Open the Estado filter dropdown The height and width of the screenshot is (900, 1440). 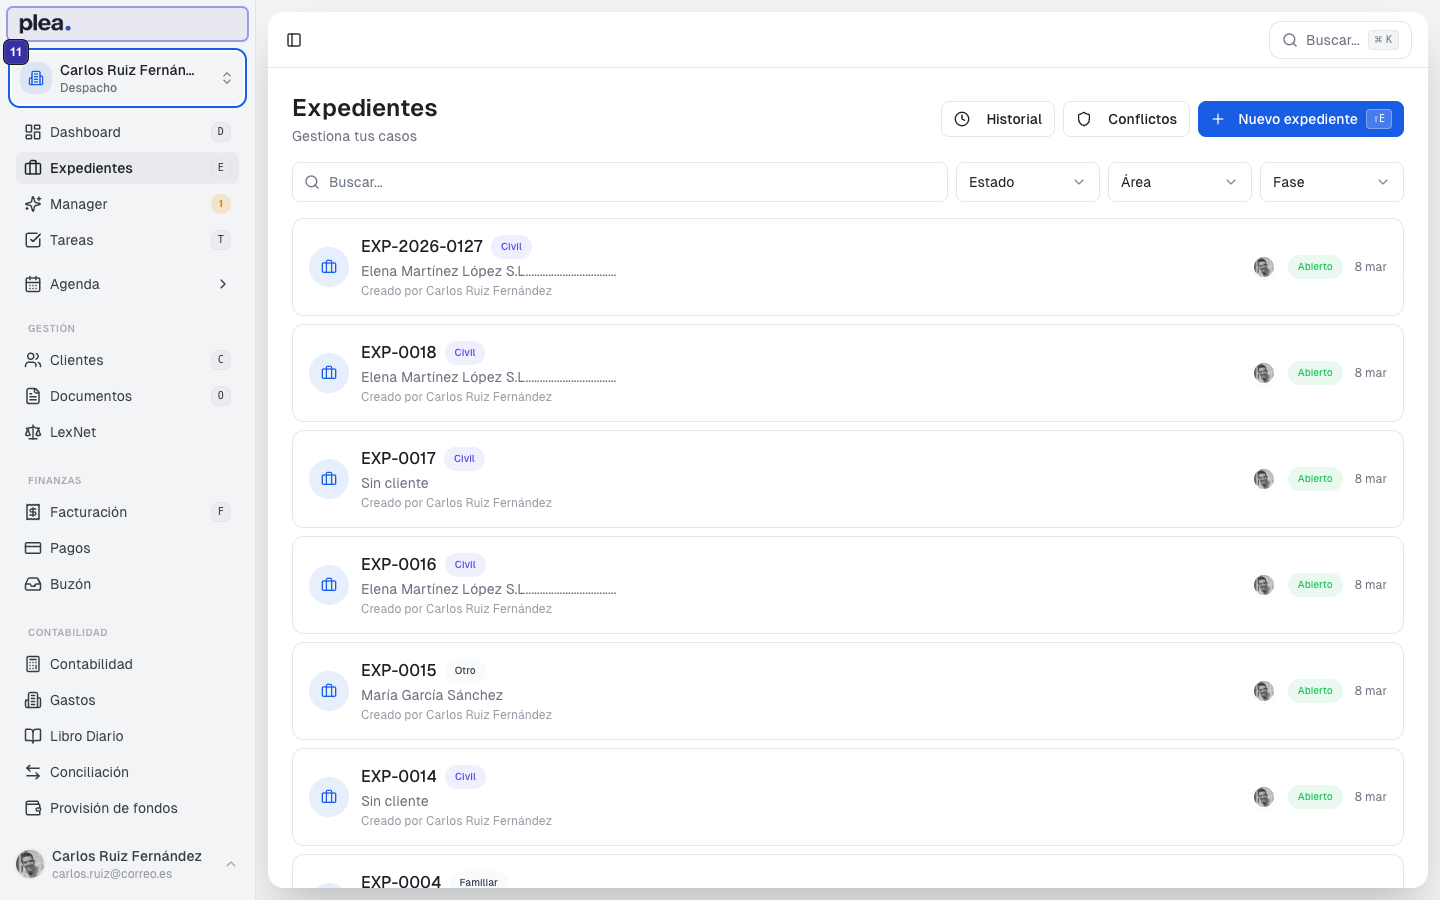(x=1027, y=182)
